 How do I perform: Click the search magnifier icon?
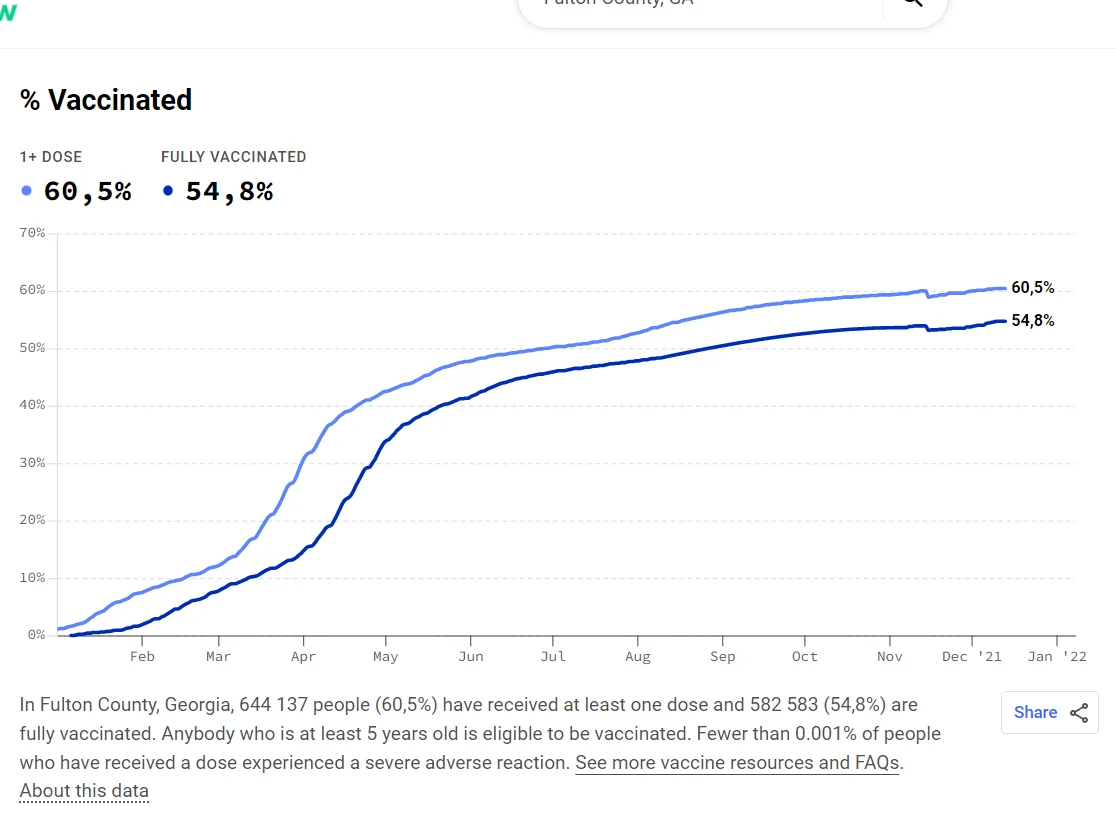(x=912, y=4)
